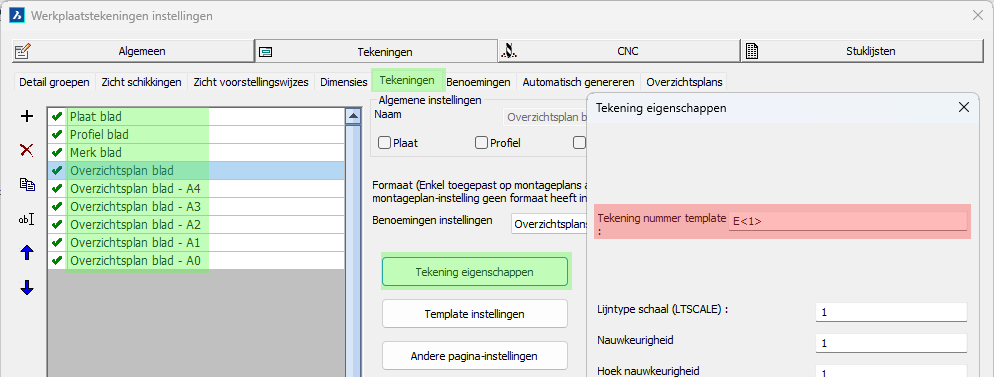The height and width of the screenshot is (377, 994).
Task: Move selected drawing down with blue arrow
Action: 27,288
